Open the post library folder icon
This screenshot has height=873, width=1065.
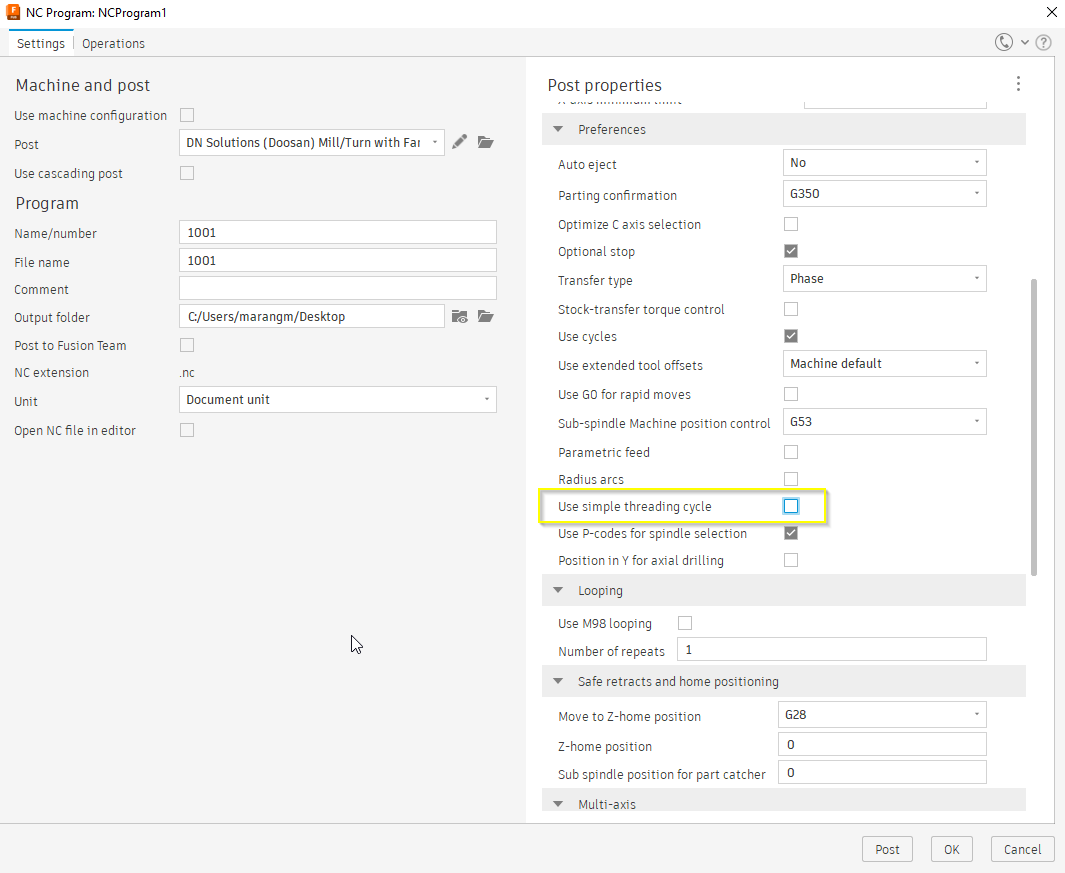point(486,142)
